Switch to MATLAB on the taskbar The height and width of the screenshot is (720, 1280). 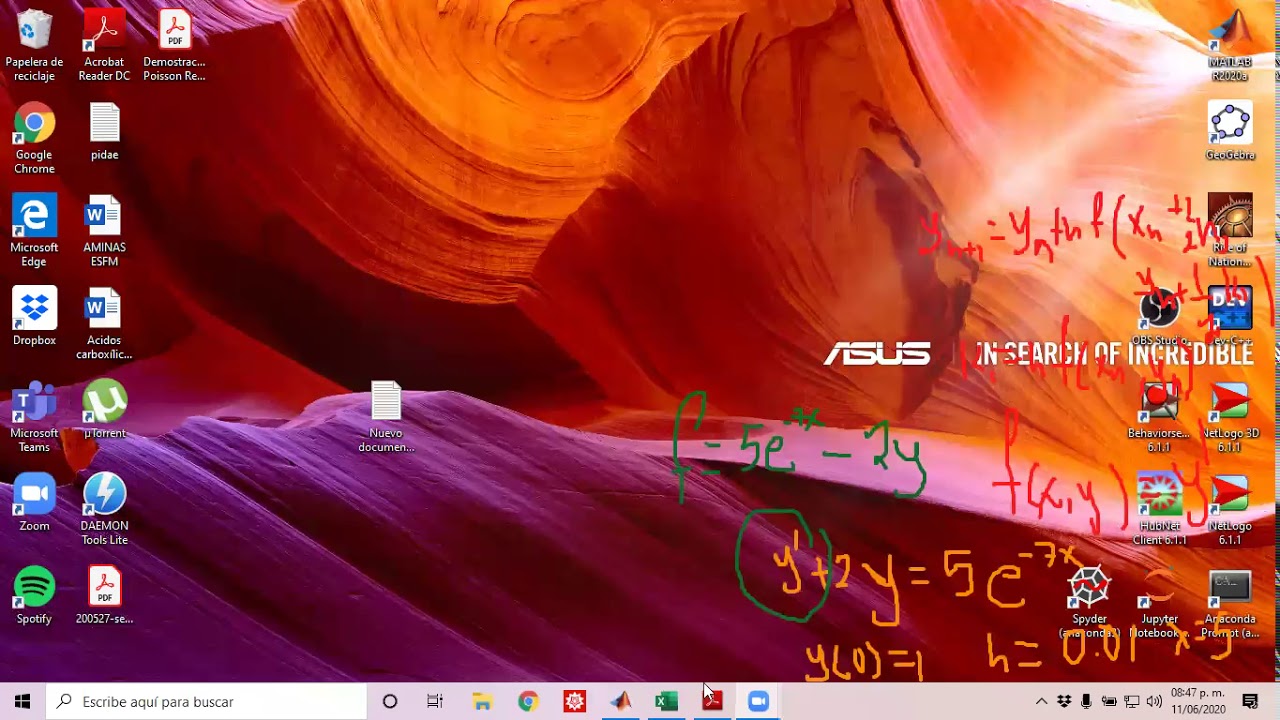[x=620, y=701]
